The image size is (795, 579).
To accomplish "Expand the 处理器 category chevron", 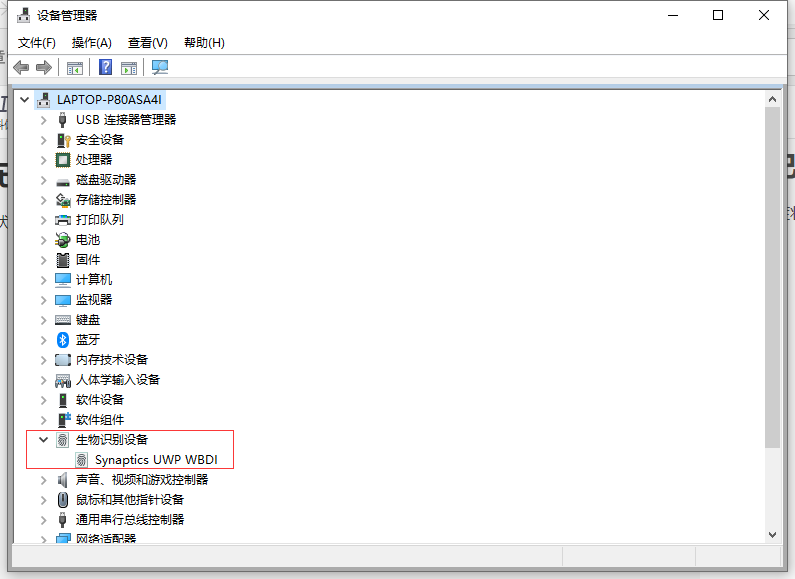I will [44, 160].
